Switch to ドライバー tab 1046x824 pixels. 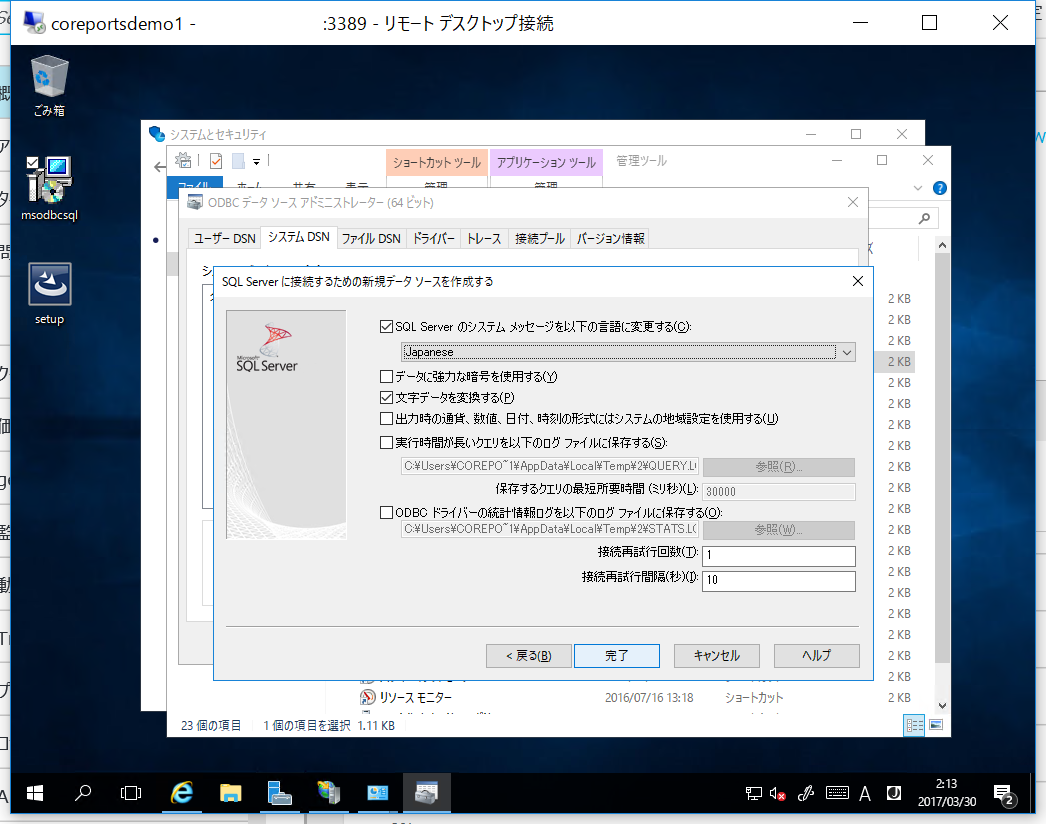pos(434,238)
